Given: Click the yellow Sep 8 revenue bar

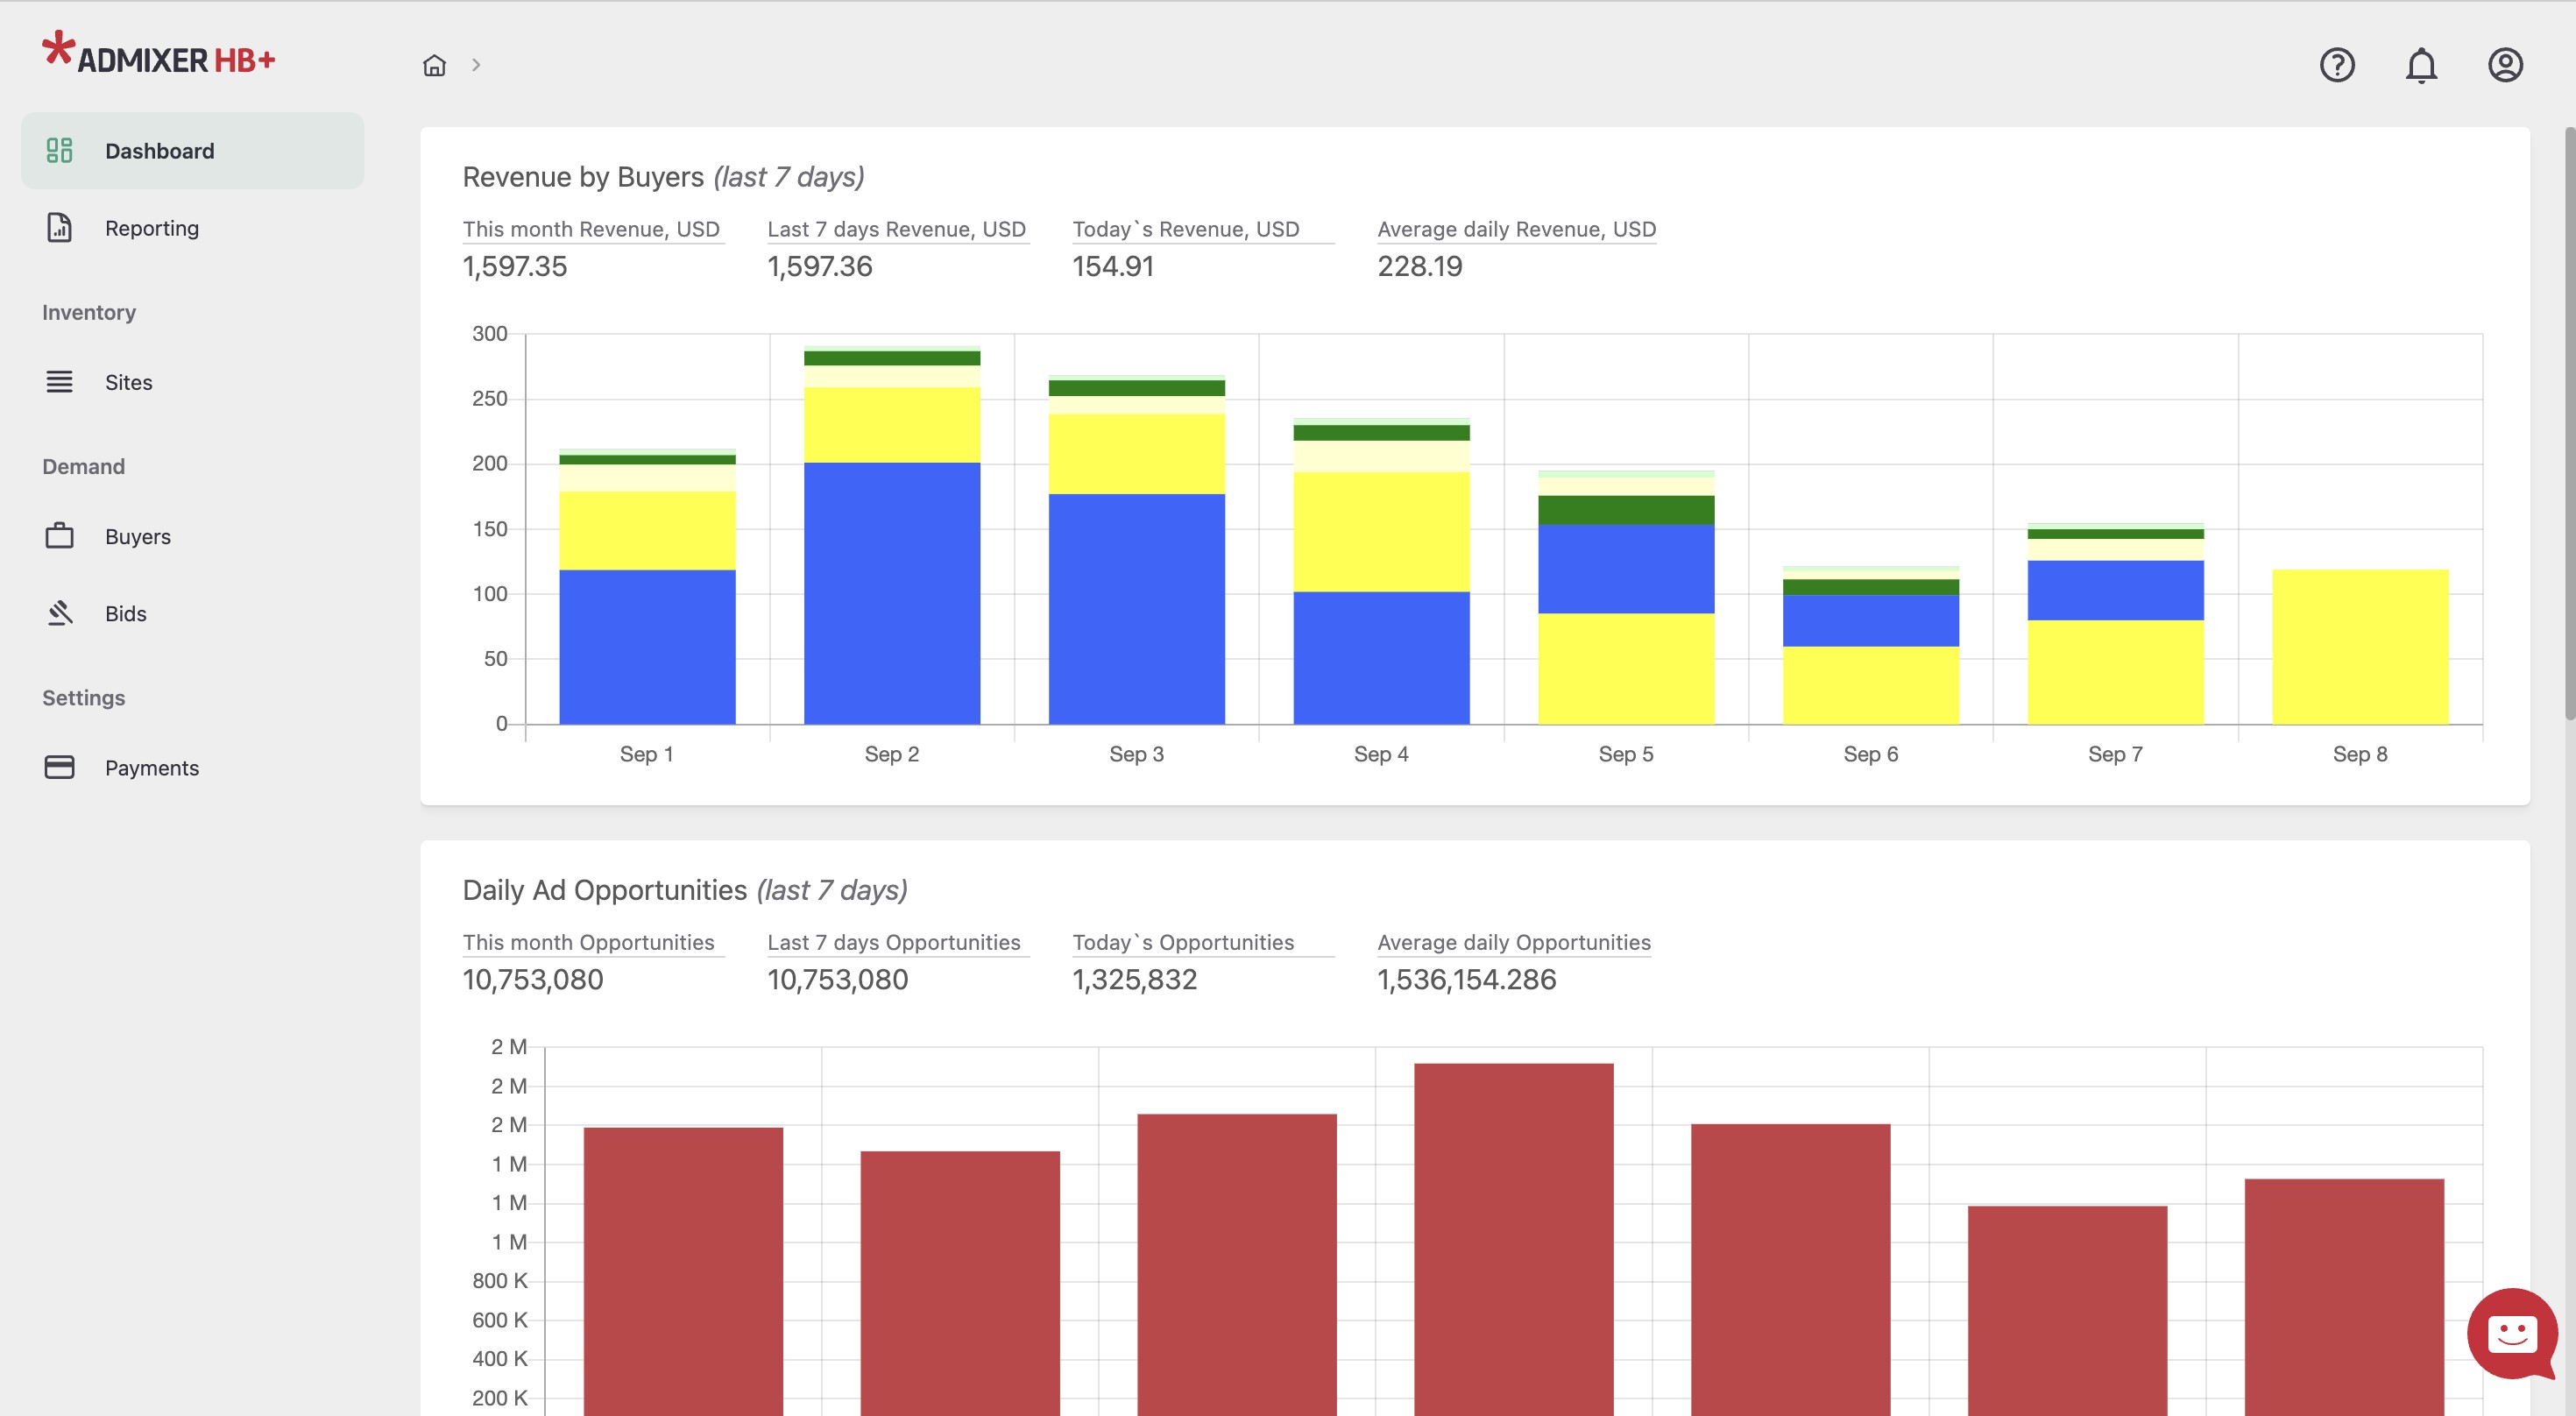Looking at the screenshot, I should pos(2360,647).
